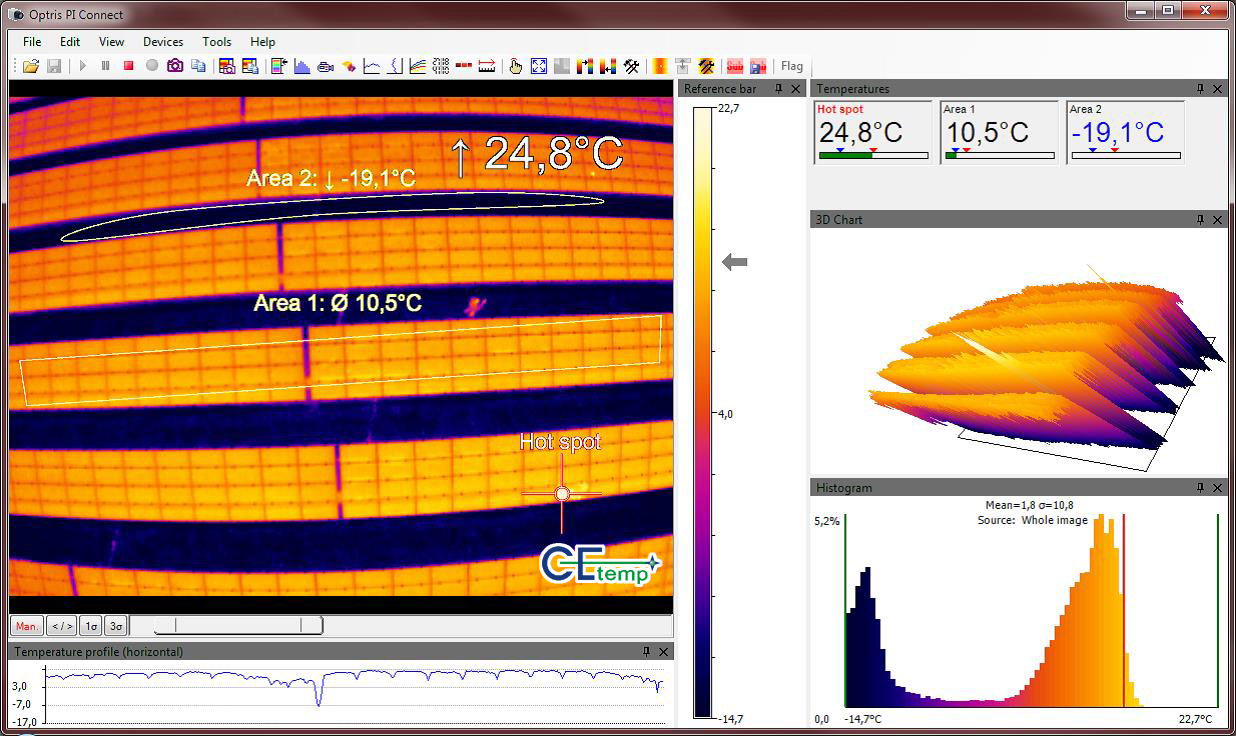Click the Open file folder icon
Viewport: 1236px width, 736px height.
[31, 66]
